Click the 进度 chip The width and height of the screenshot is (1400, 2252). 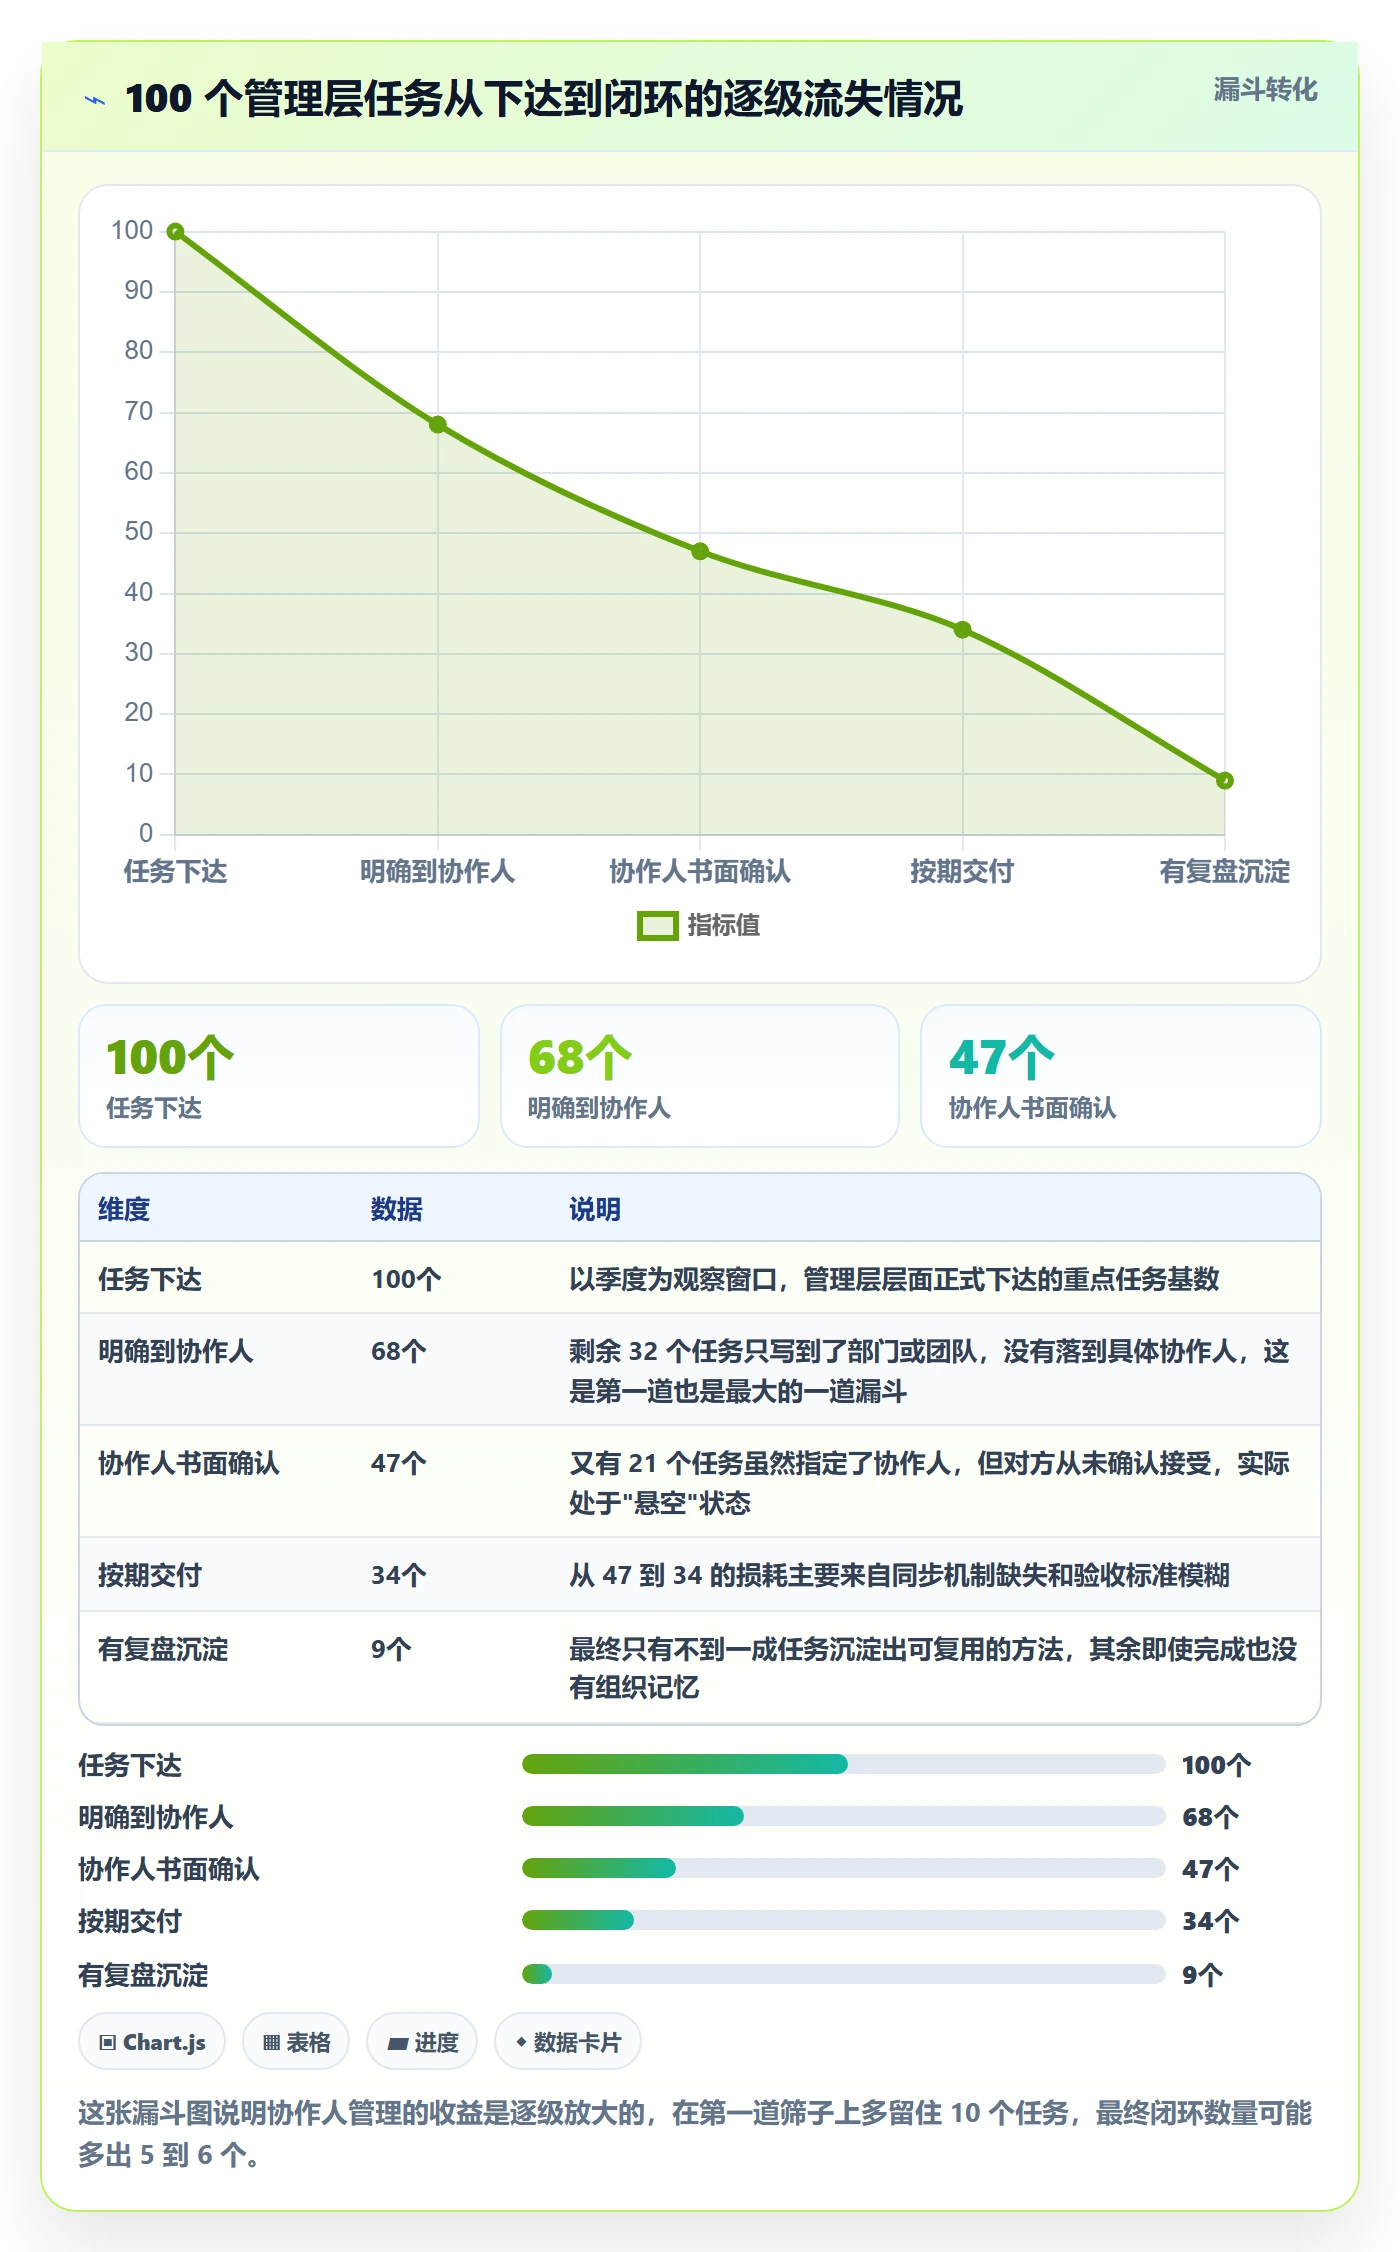coord(422,2042)
